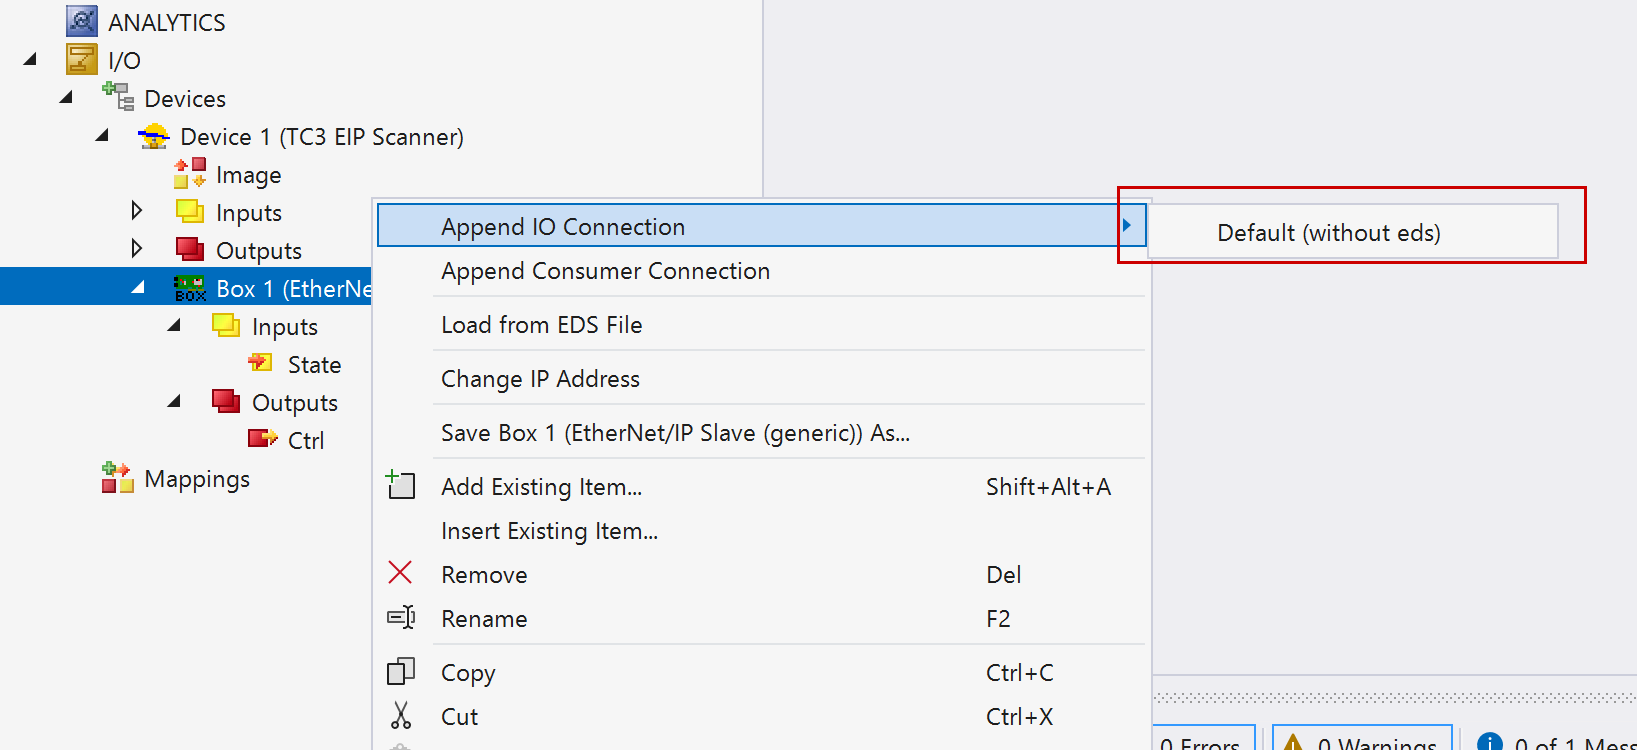This screenshot has width=1637, height=750.
Task: Choose Load from EDS File
Action: click(541, 325)
